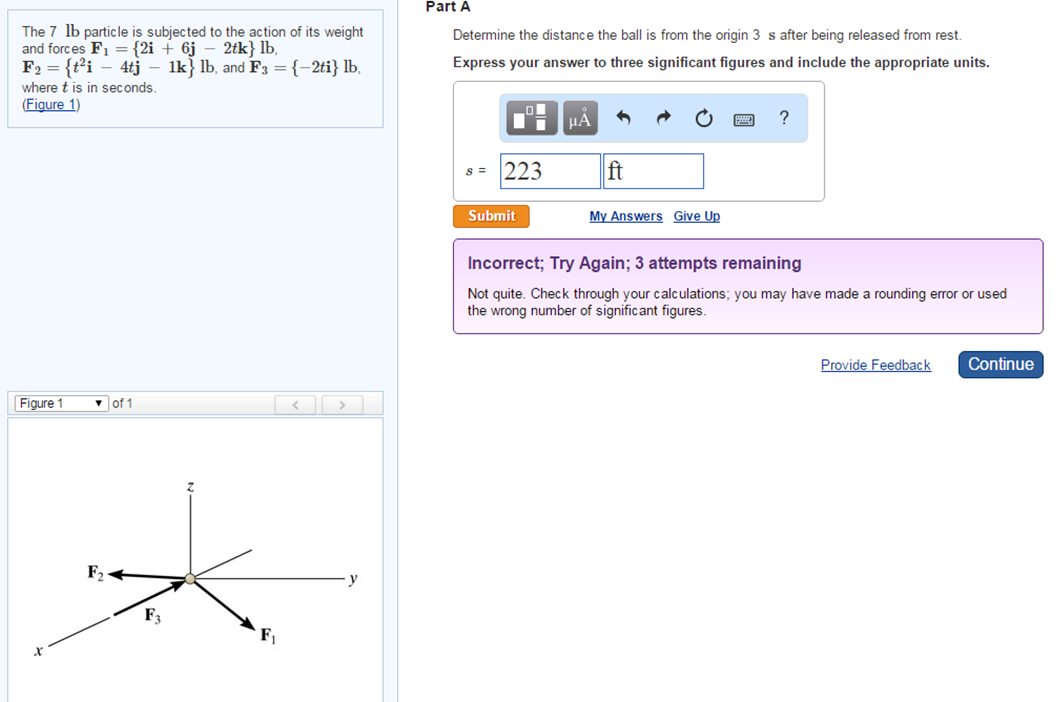Click the question mark help icon

pyautogui.click(x=783, y=117)
